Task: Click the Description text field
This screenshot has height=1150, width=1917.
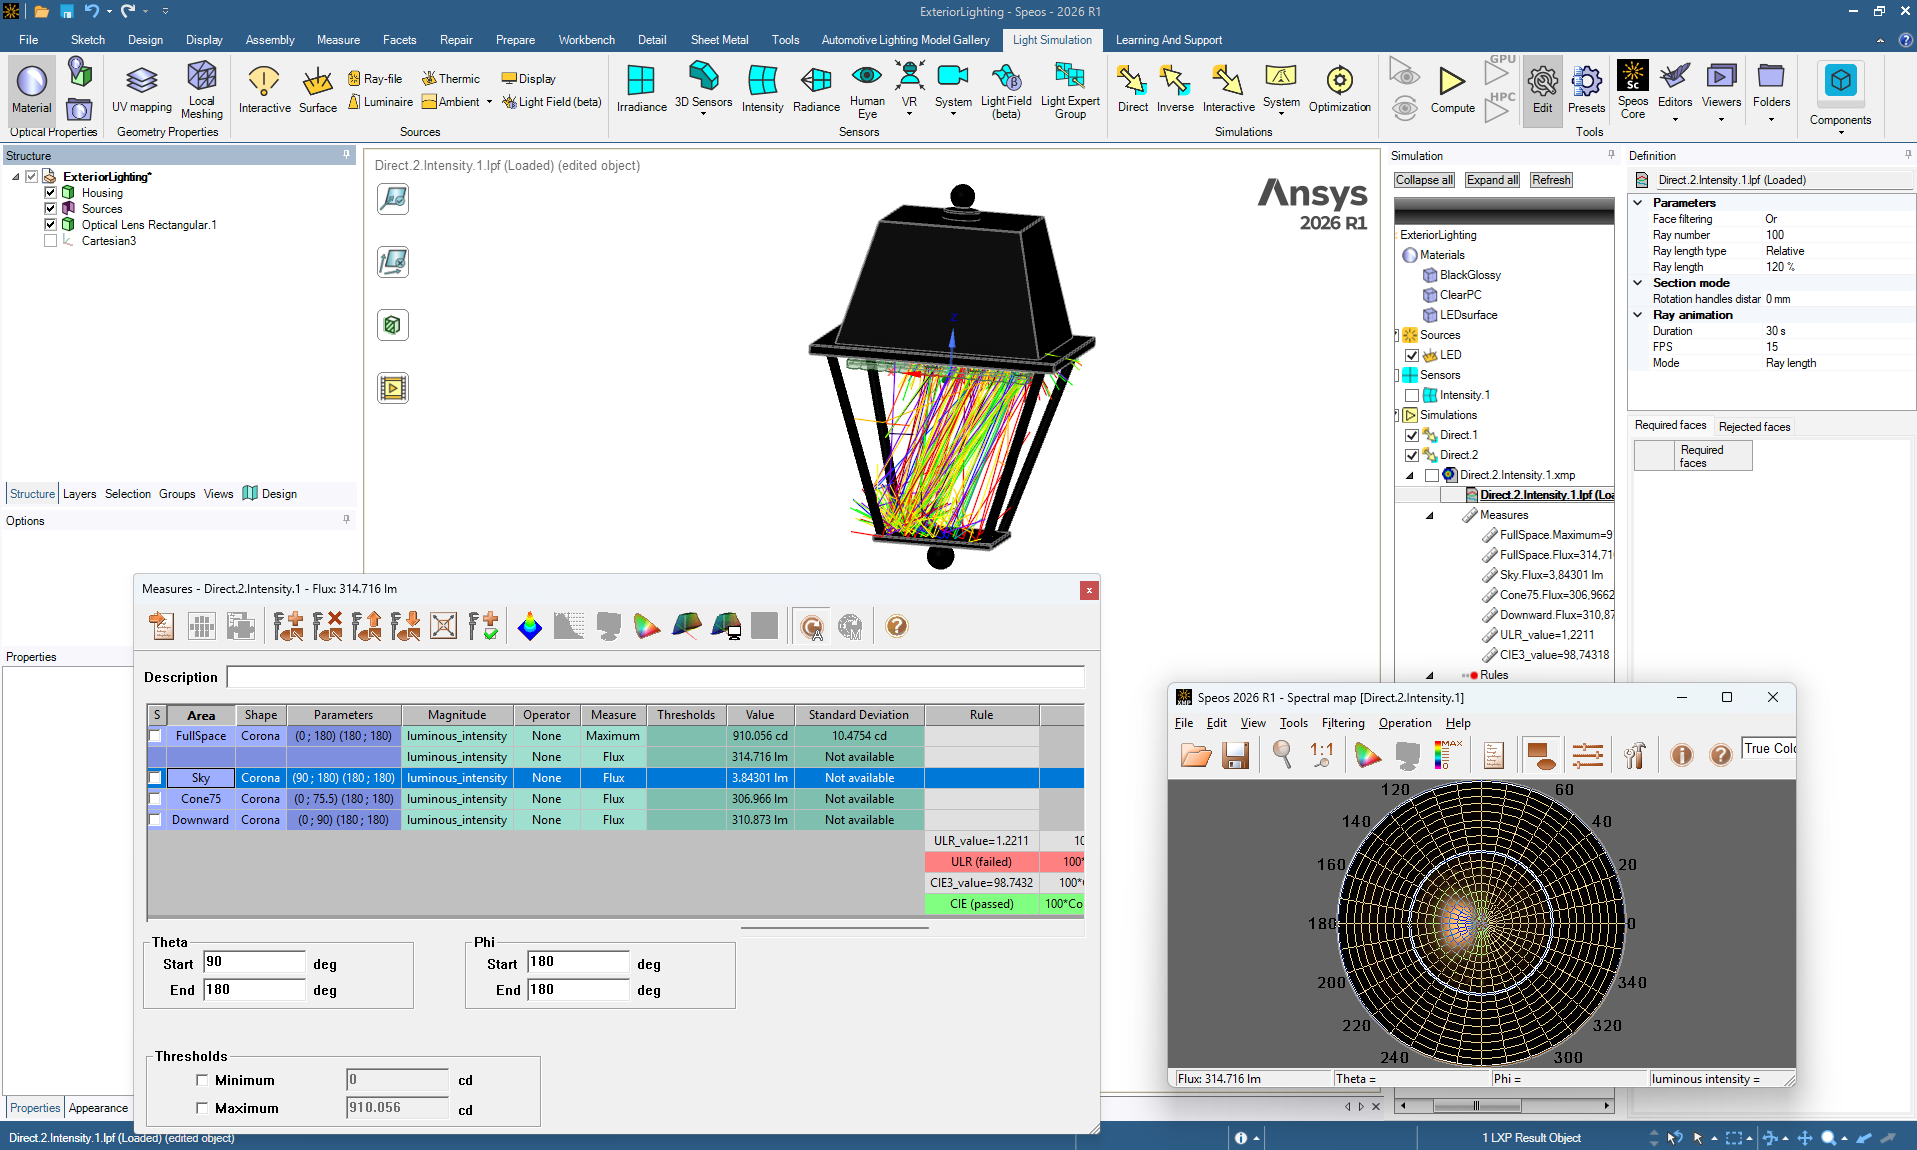Action: coord(655,677)
